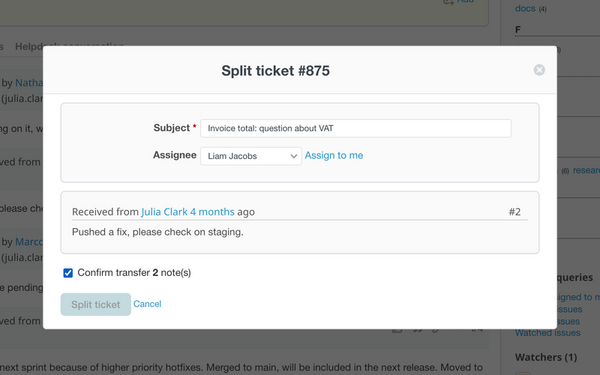The image size is (600, 375).
Task: Open the docs tag in the sidebar
Action: coord(525,8)
